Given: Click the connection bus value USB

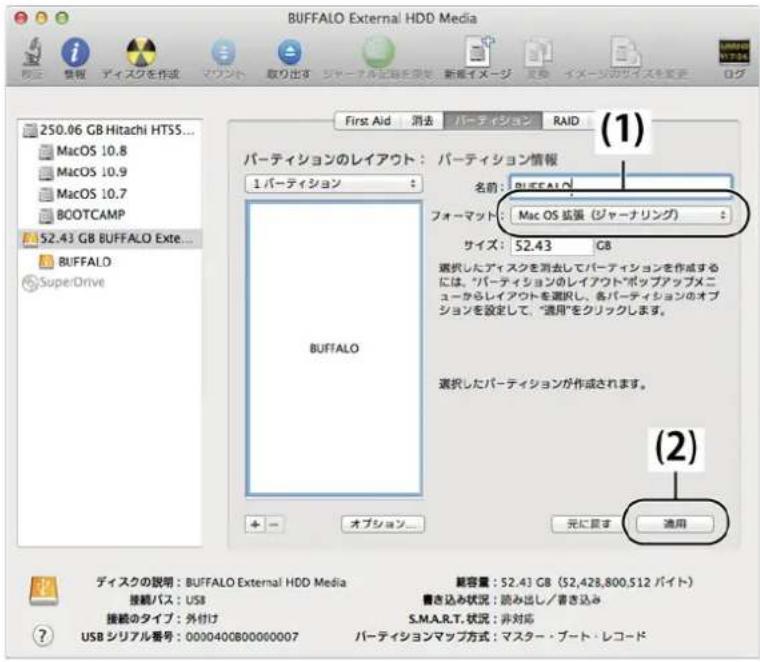Looking at the screenshot, I should (x=195, y=600).
